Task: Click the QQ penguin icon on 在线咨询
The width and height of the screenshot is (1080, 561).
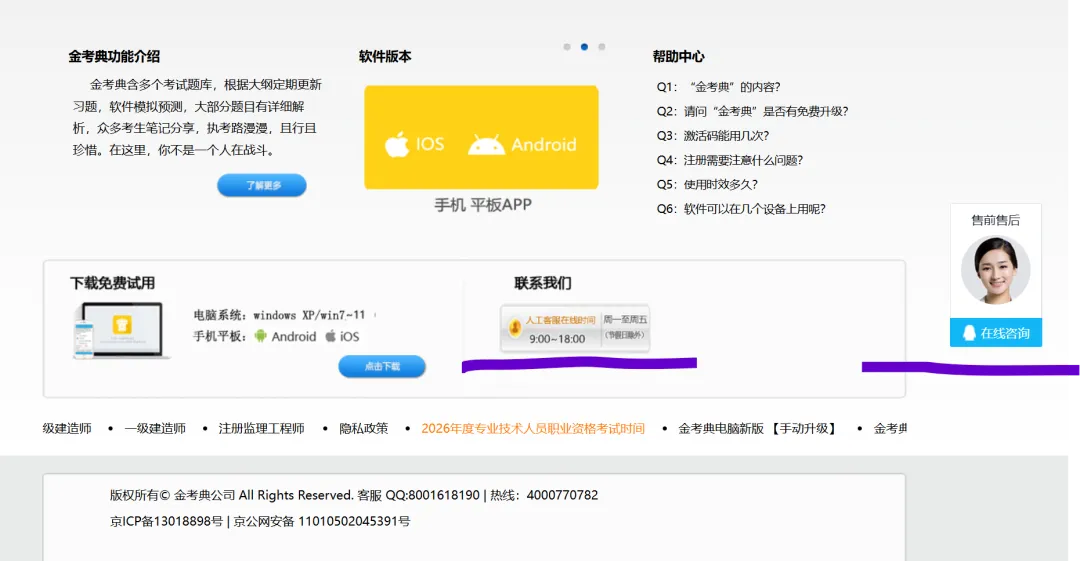Action: coord(968,333)
